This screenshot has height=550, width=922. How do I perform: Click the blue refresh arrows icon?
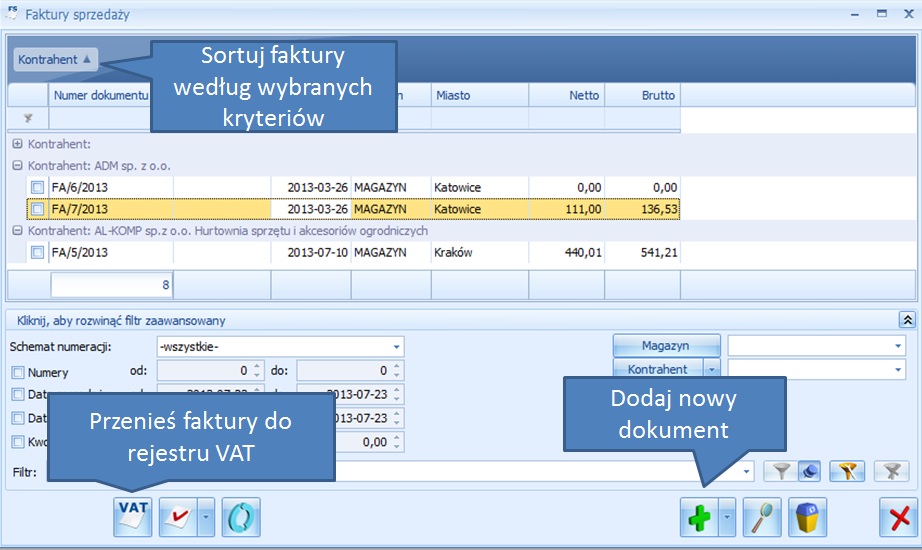point(241,517)
